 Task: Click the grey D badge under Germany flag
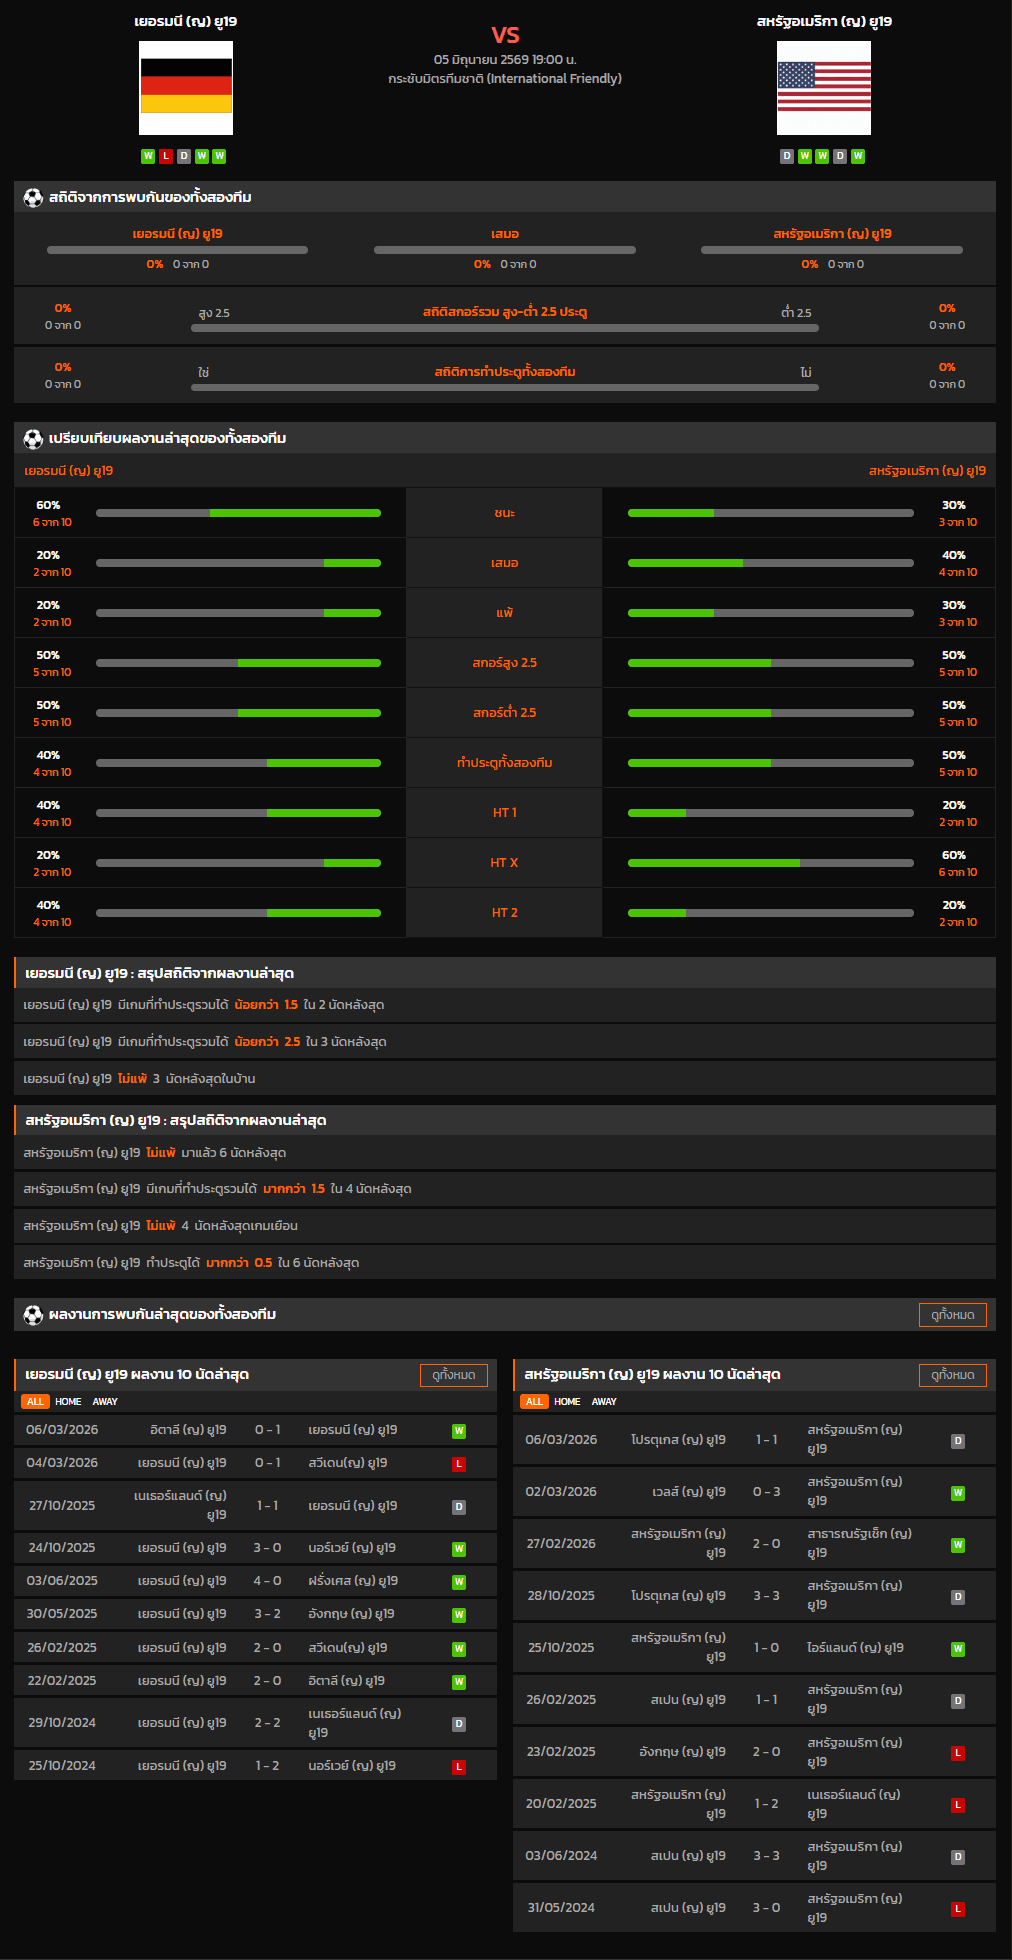pyautogui.click(x=184, y=156)
